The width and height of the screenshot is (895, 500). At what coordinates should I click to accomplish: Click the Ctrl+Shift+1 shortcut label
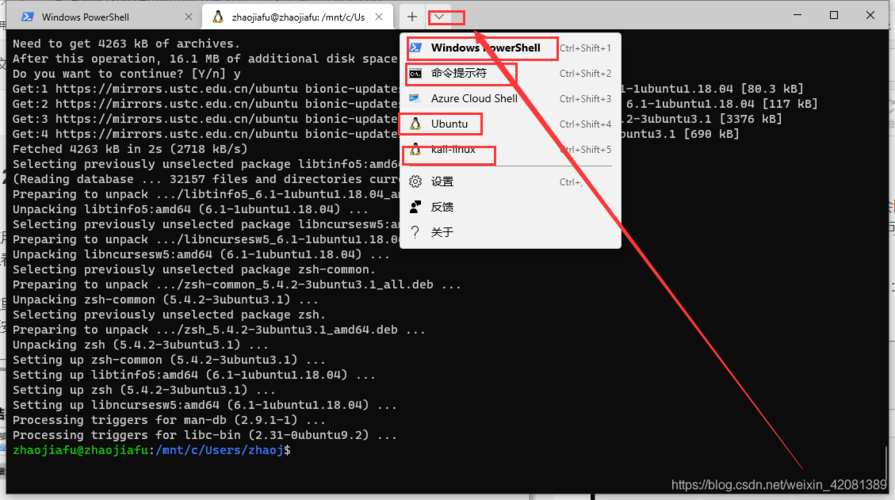(585, 48)
